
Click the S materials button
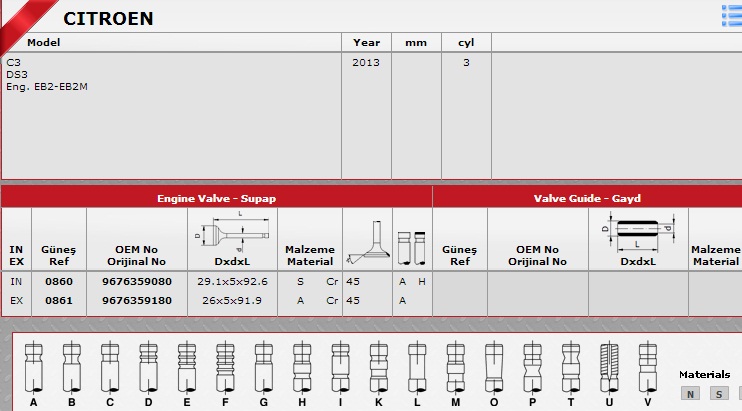[x=718, y=394]
